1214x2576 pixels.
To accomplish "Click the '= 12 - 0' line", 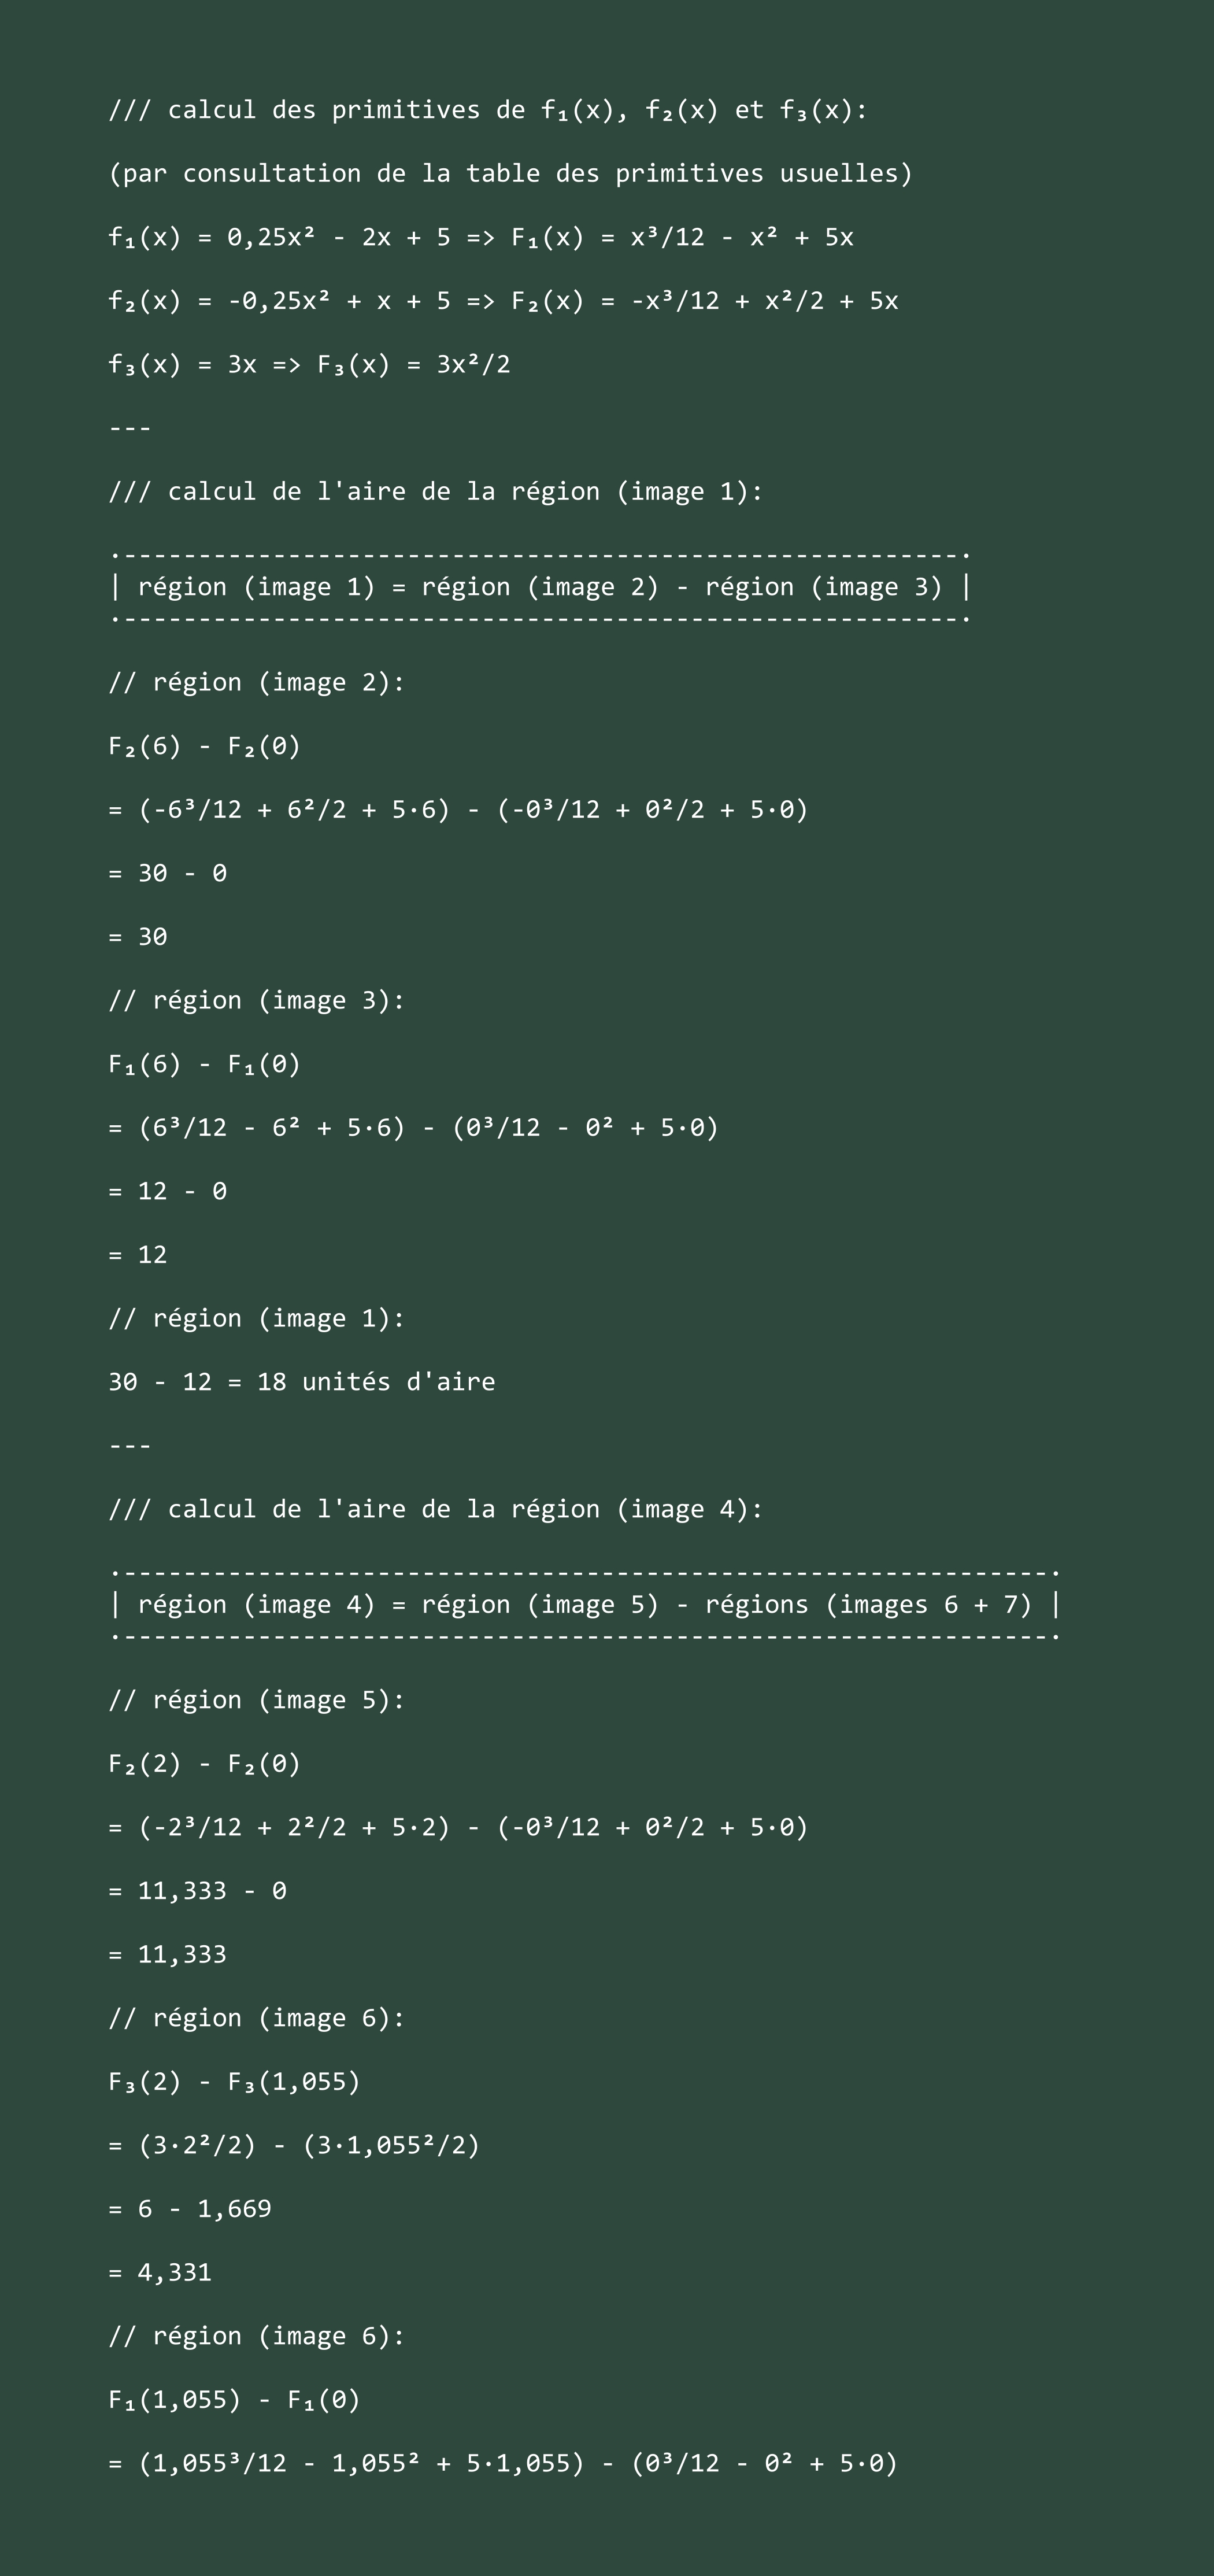I will 168,1191.
